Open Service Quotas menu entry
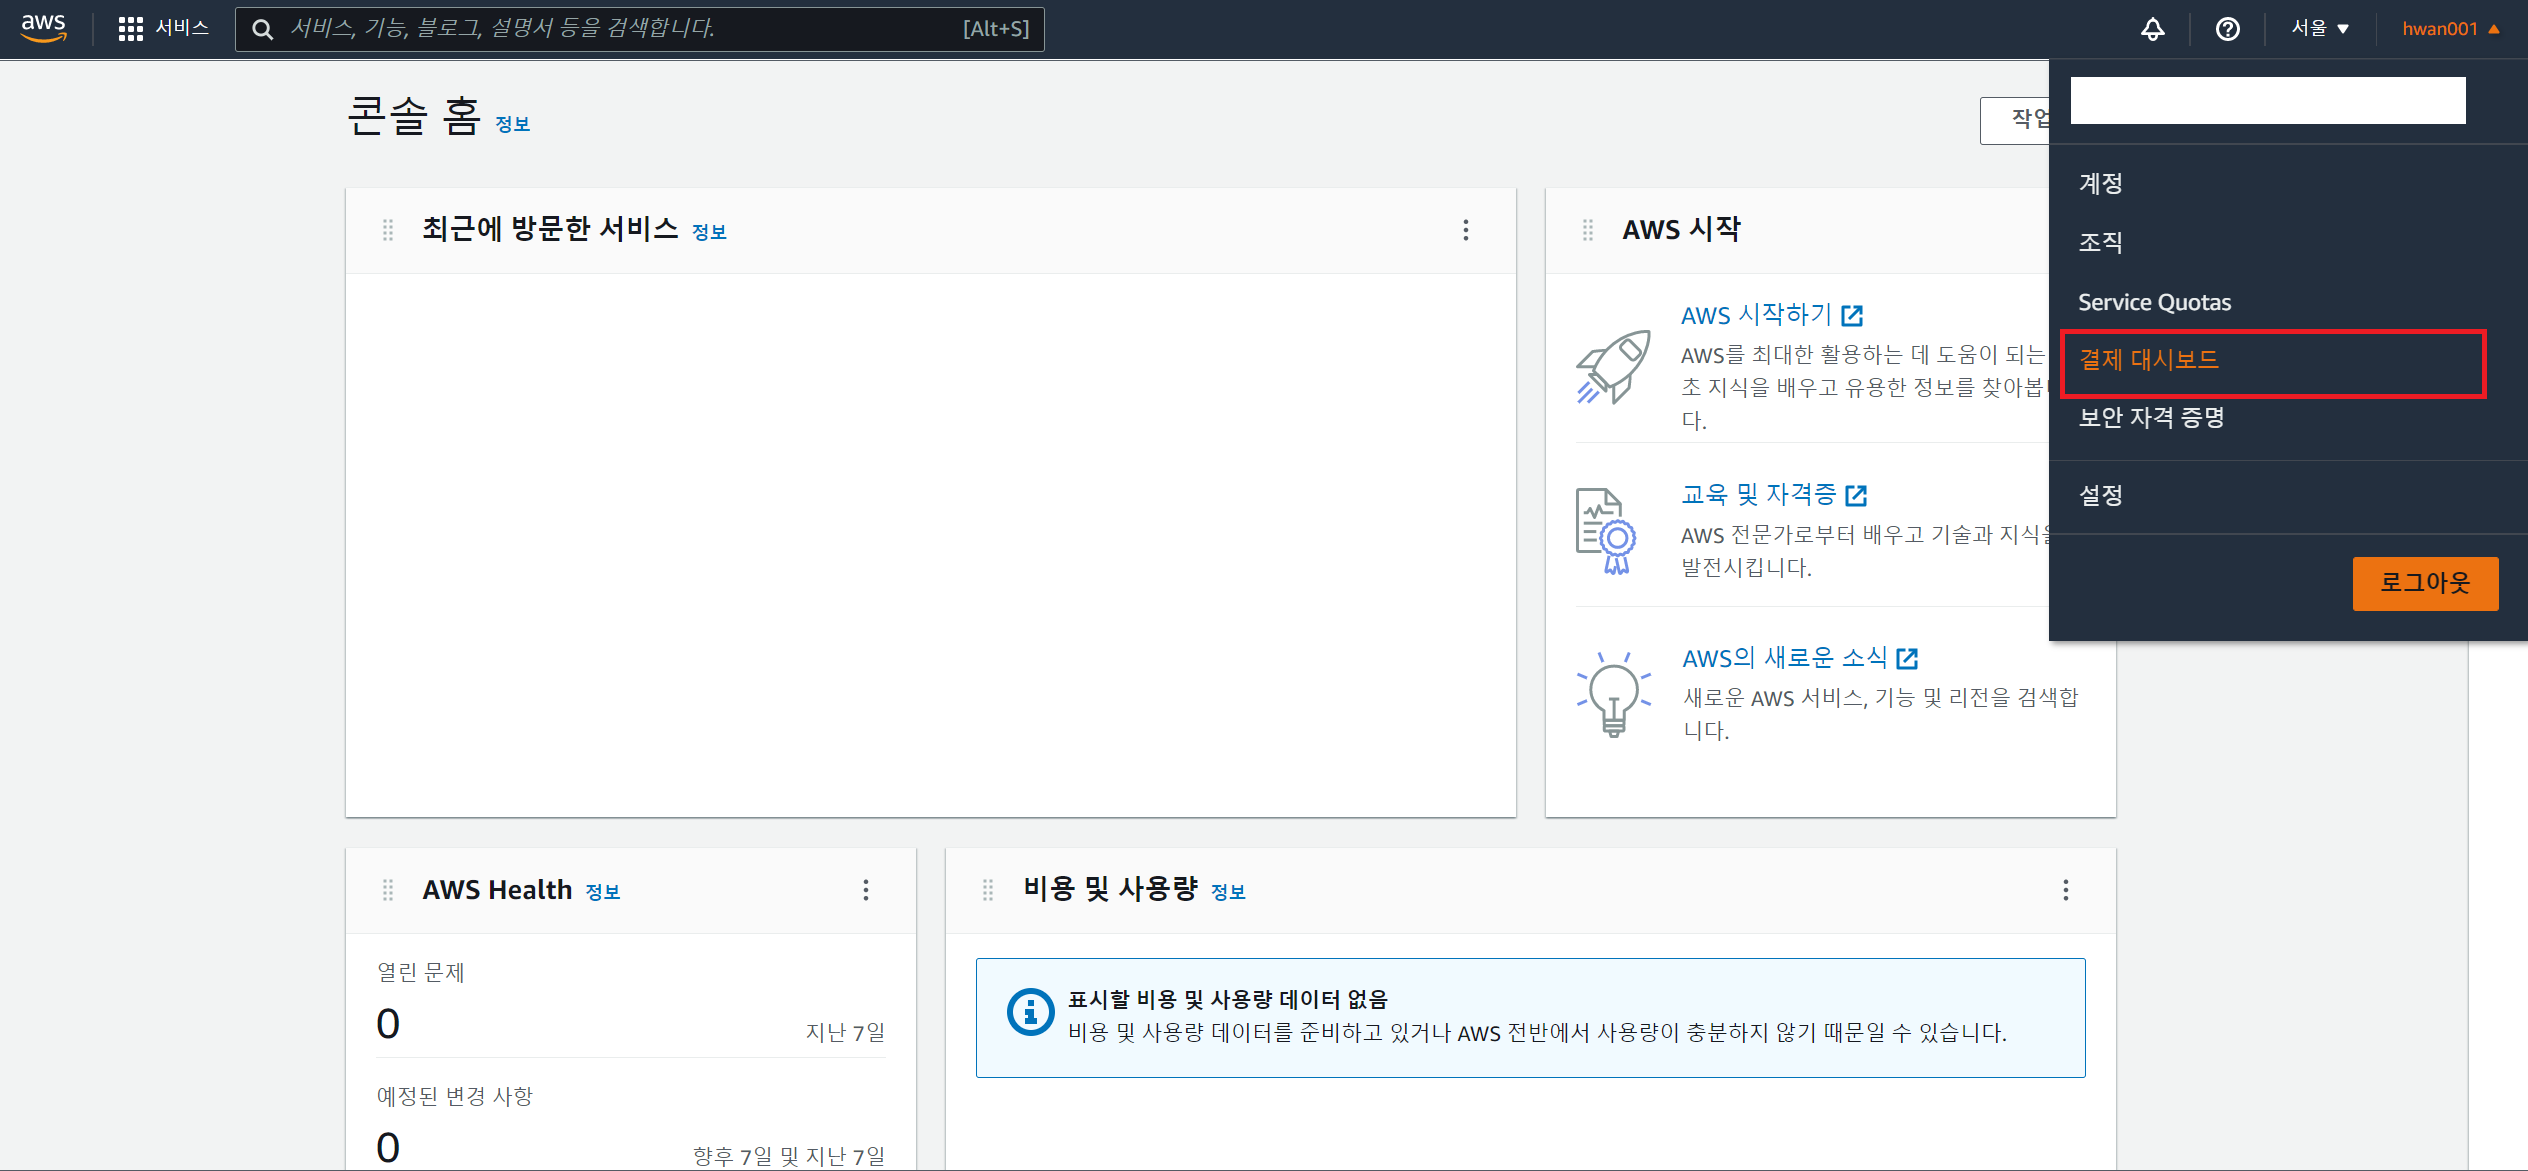Screen dimensions: 2528x1171 [2154, 302]
